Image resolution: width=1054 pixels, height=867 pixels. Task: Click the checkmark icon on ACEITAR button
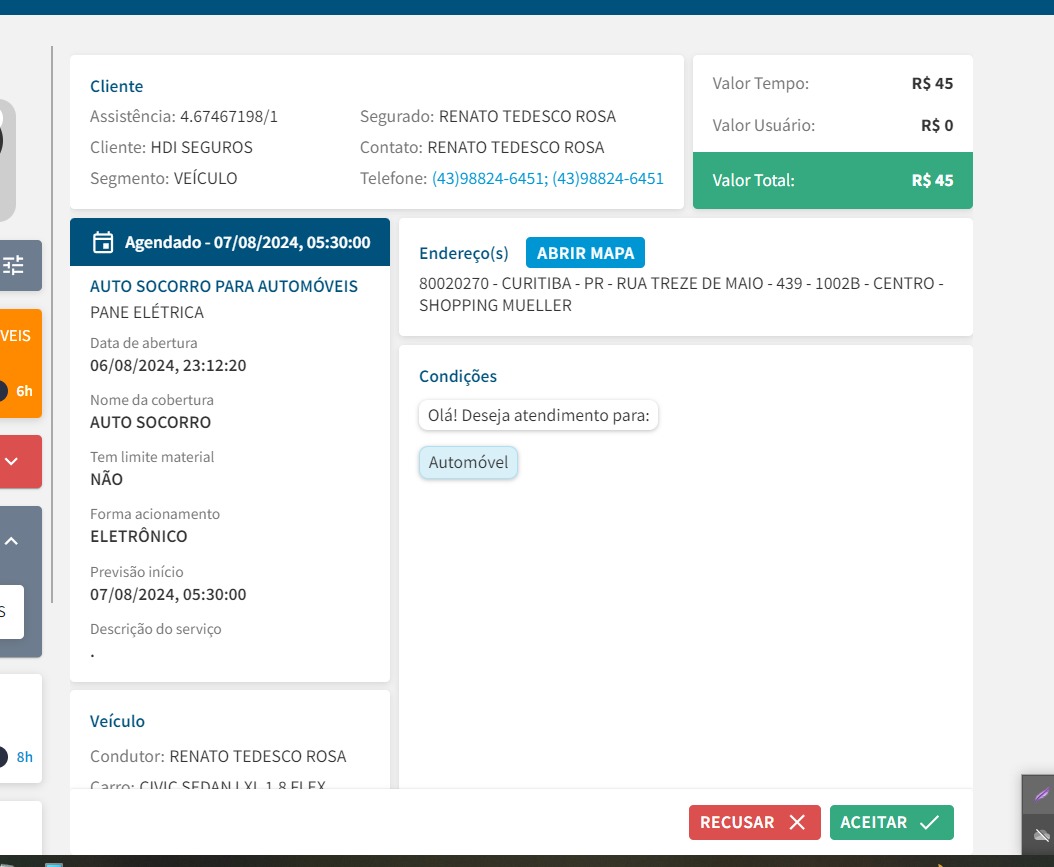pos(929,822)
